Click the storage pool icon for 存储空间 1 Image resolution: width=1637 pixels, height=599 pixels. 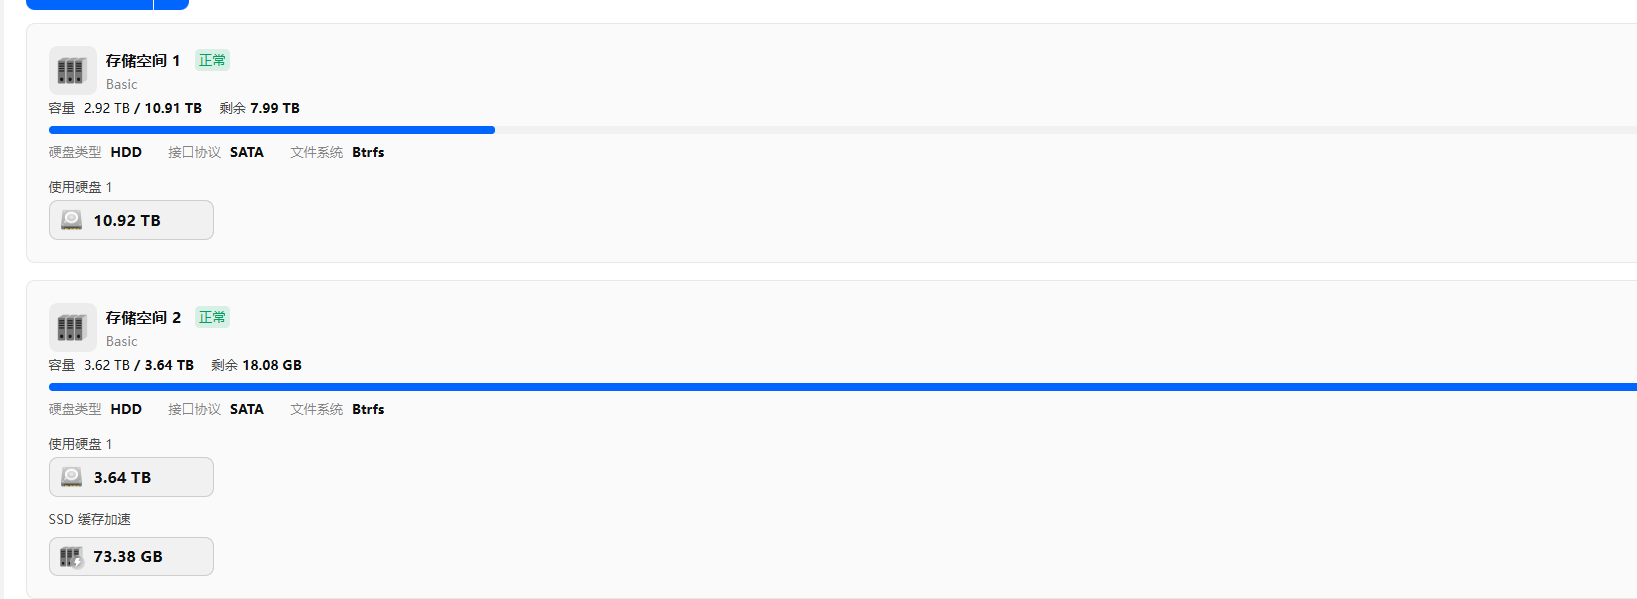72,70
